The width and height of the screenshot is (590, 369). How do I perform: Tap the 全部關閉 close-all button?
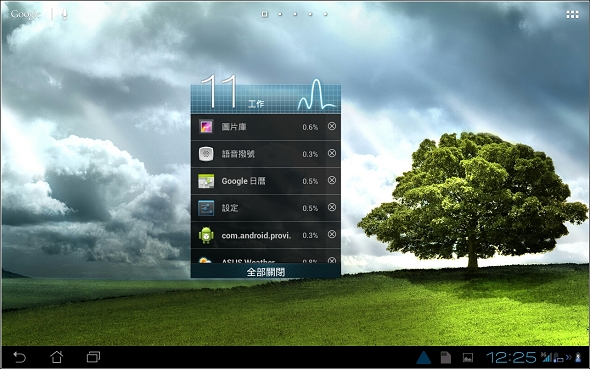click(266, 272)
